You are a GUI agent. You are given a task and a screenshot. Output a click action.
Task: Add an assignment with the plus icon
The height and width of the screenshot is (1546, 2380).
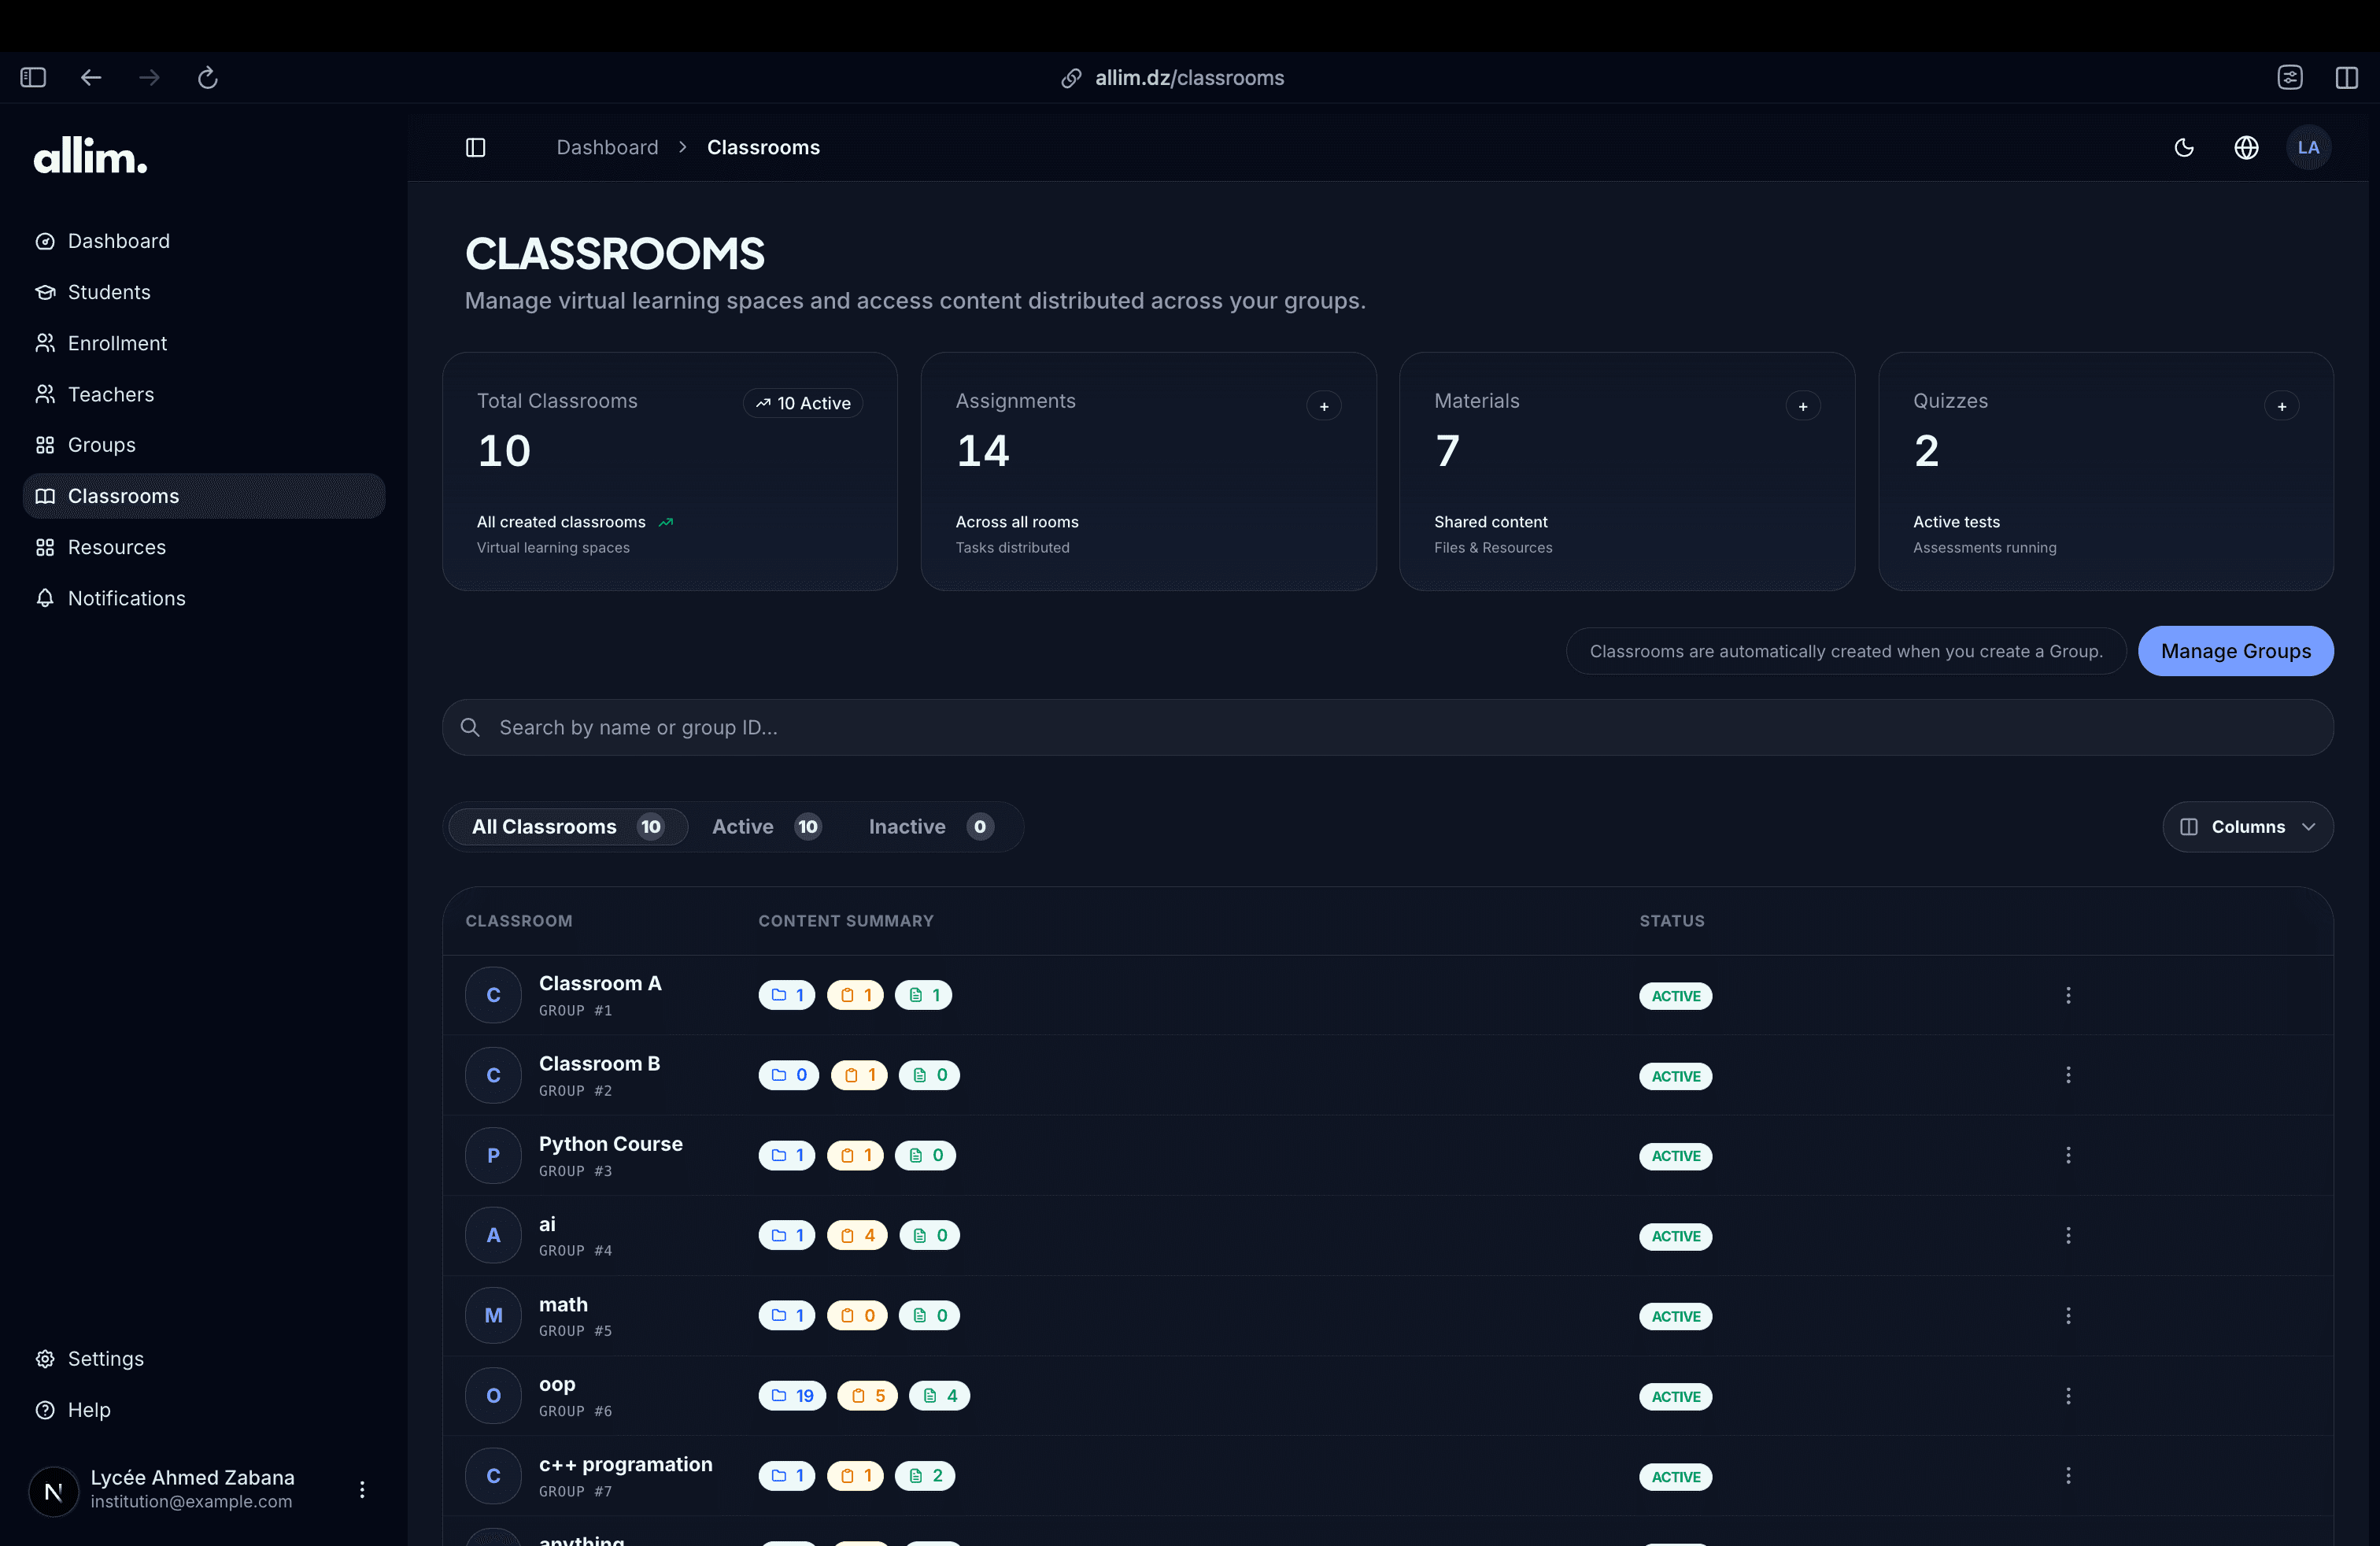coord(1324,406)
